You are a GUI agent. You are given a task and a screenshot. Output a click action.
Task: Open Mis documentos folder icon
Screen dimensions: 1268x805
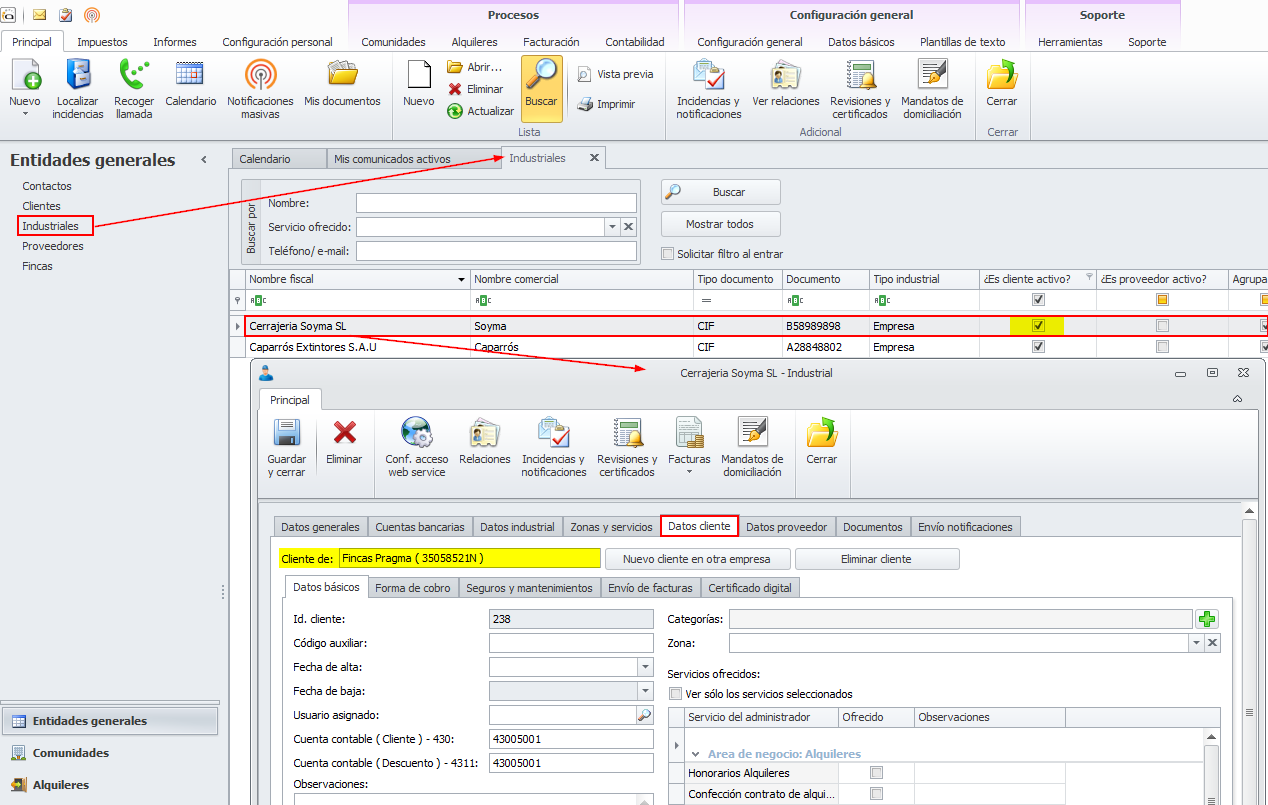(x=343, y=84)
